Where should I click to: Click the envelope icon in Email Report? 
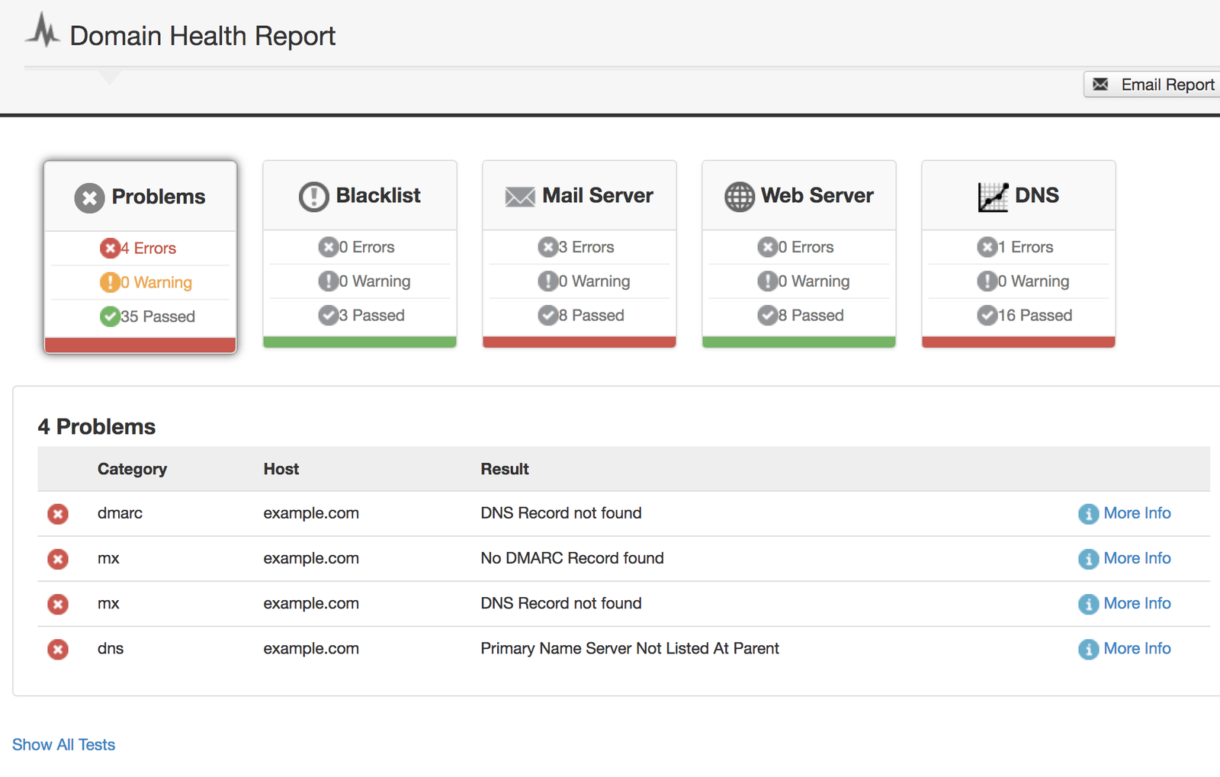1100,85
